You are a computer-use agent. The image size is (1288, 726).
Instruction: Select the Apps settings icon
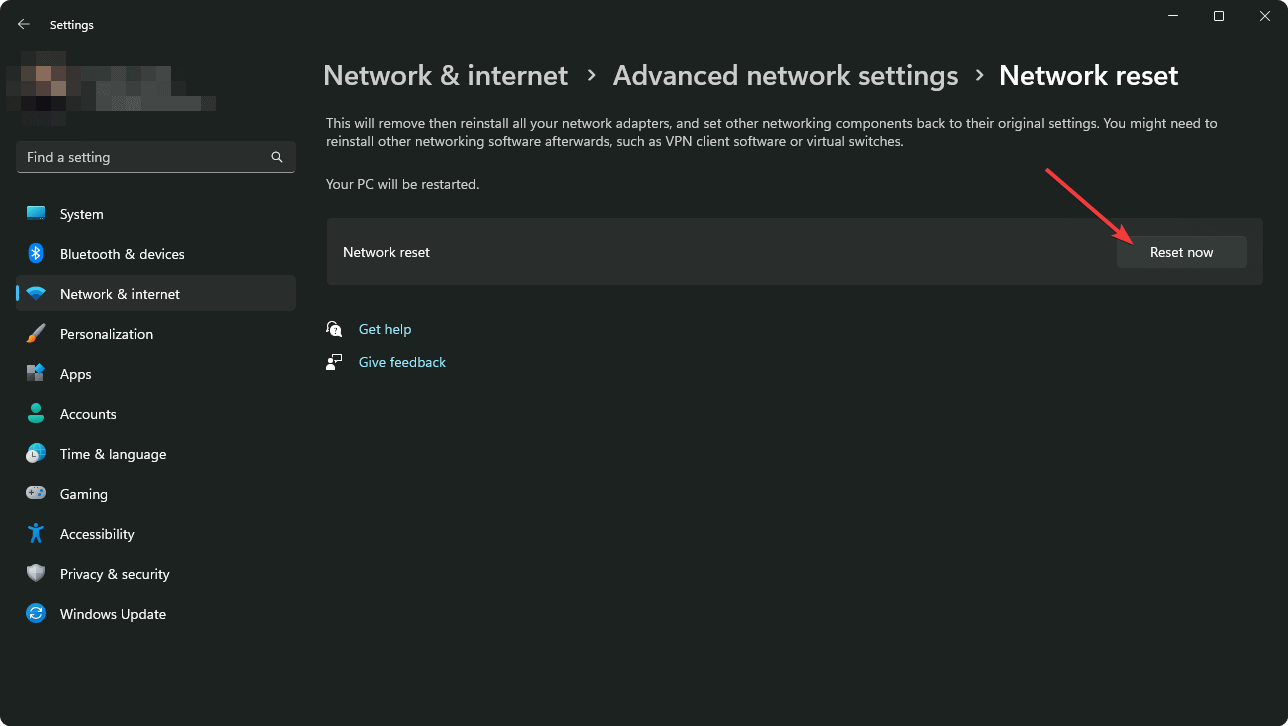coord(37,373)
